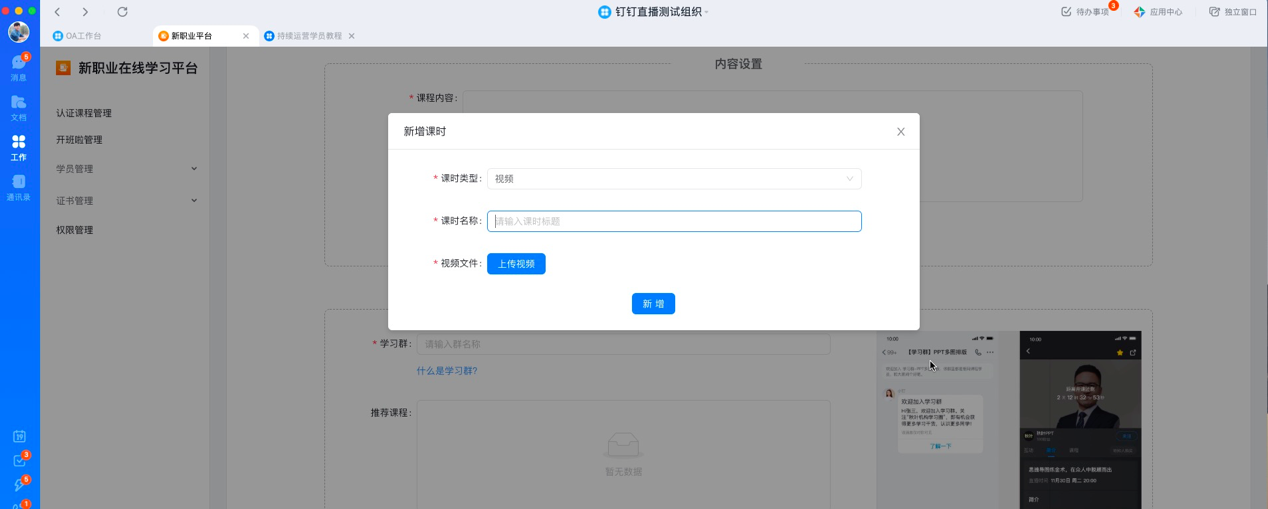Click the 上传视频 button

click(516, 264)
